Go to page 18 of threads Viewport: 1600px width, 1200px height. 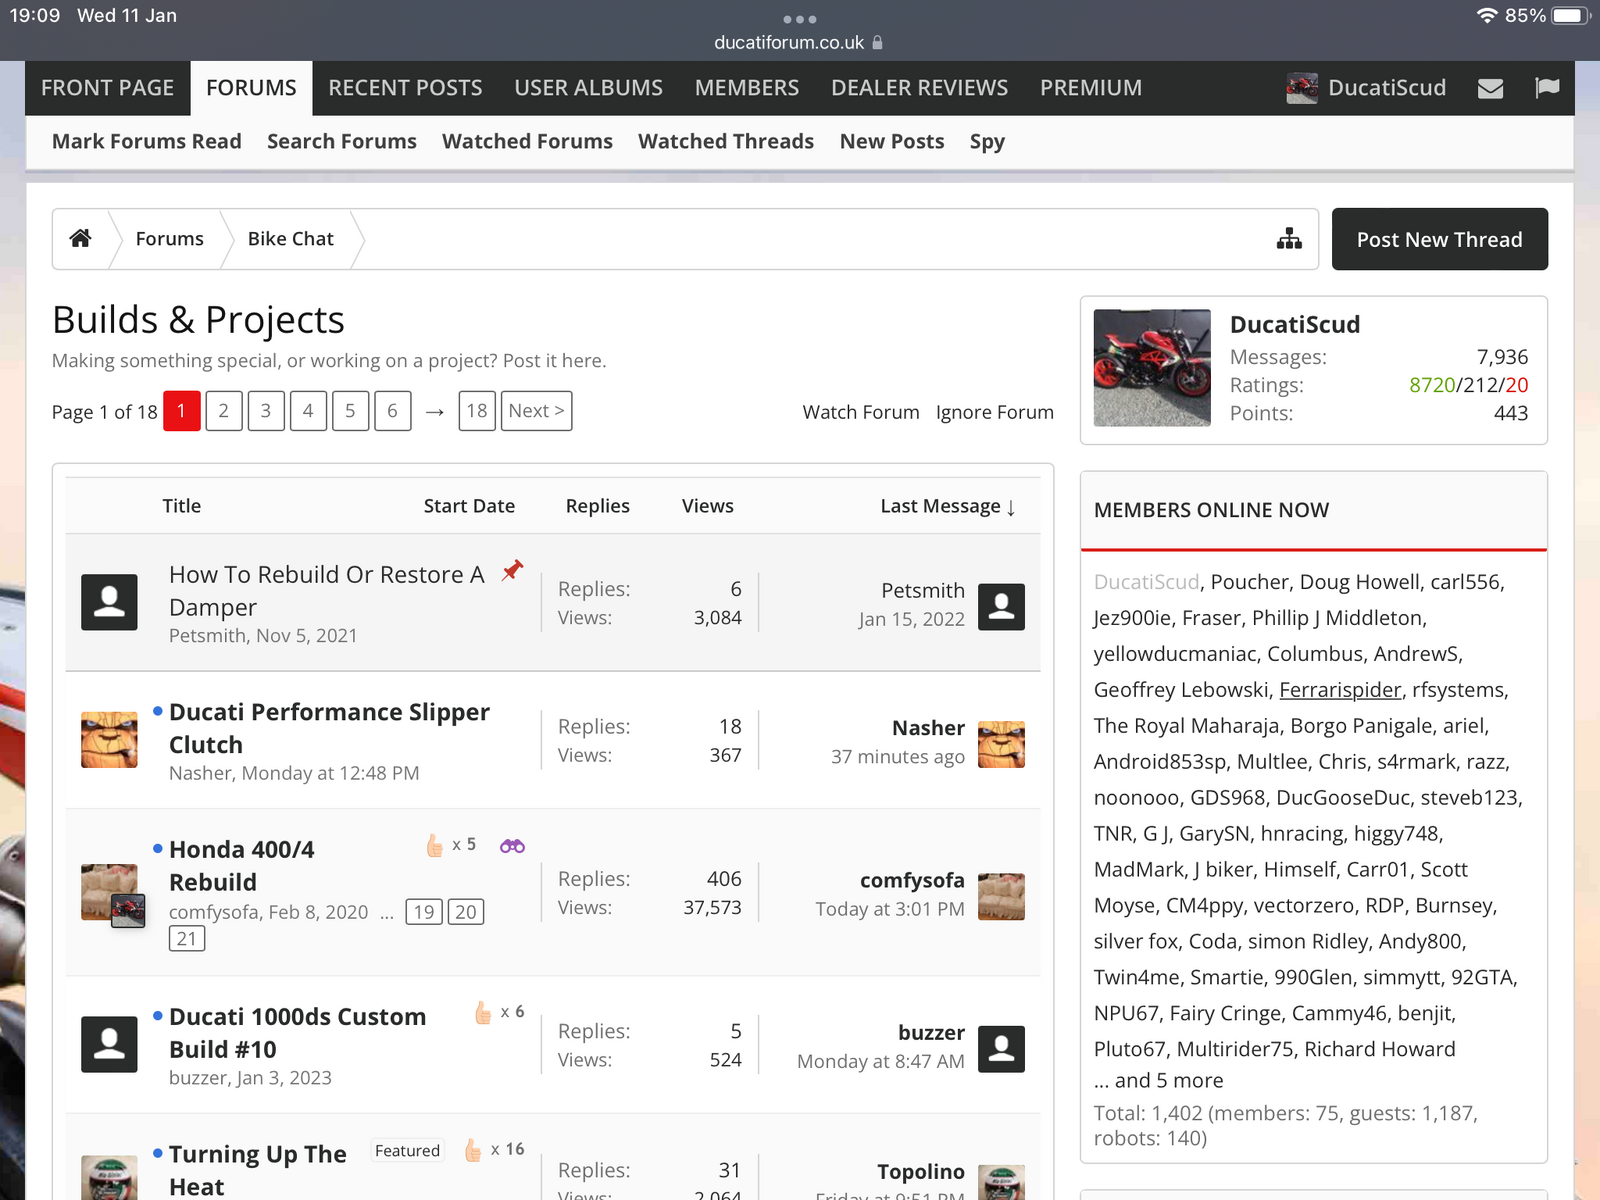(477, 411)
